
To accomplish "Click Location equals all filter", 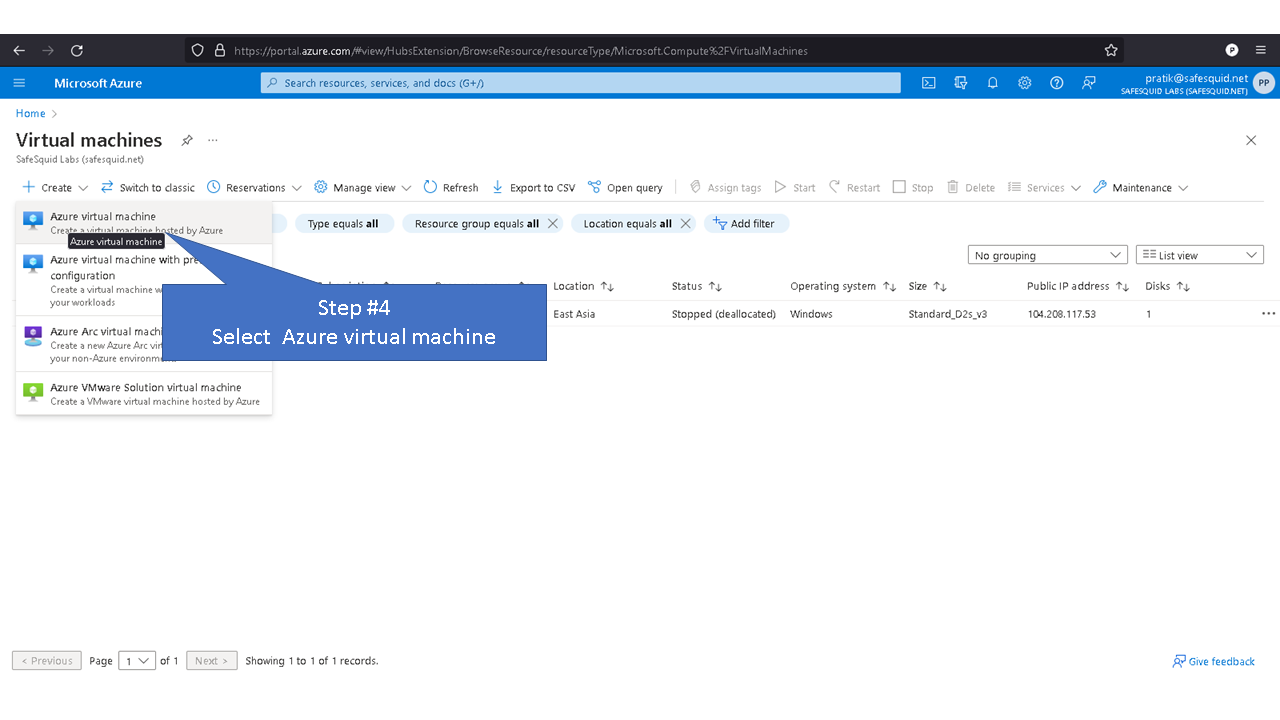I will click(x=627, y=224).
